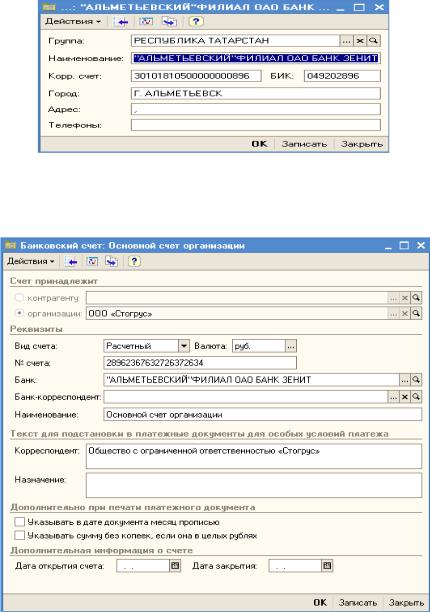Click the Наименование field with bank name

pyautogui.click(x=256, y=58)
